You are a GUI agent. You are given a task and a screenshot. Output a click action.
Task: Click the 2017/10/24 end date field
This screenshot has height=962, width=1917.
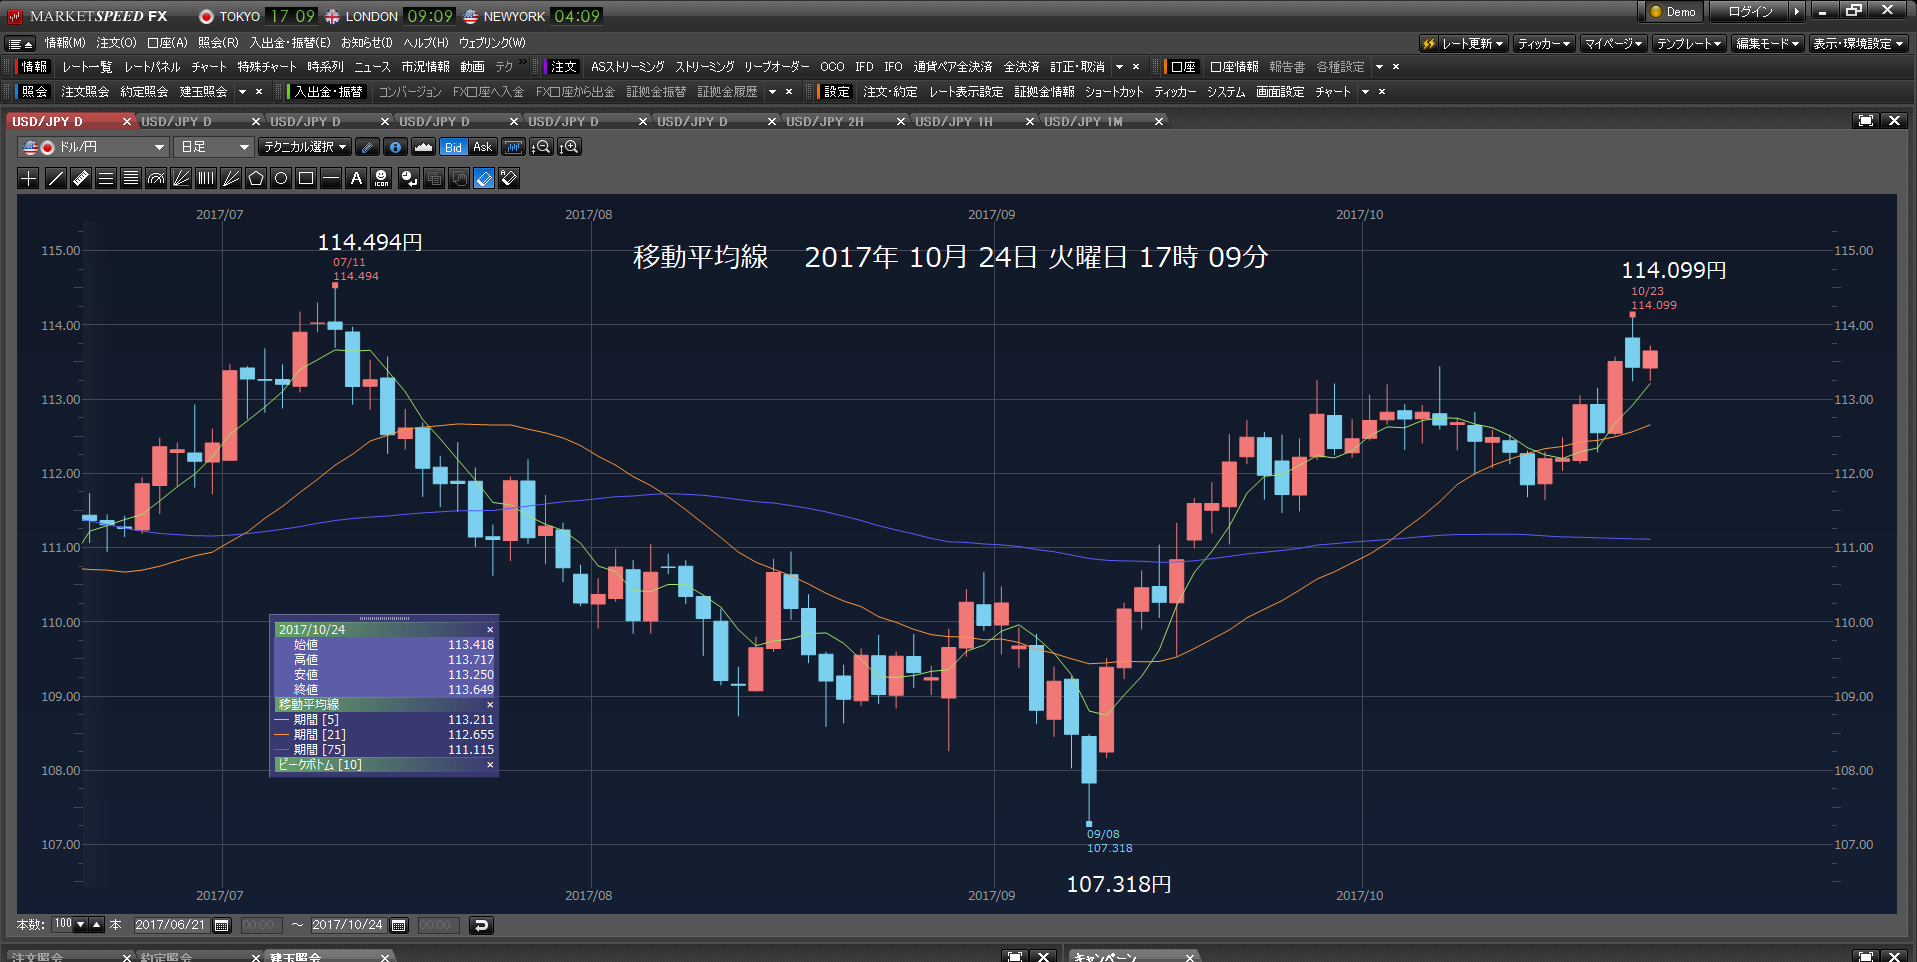tap(347, 925)
